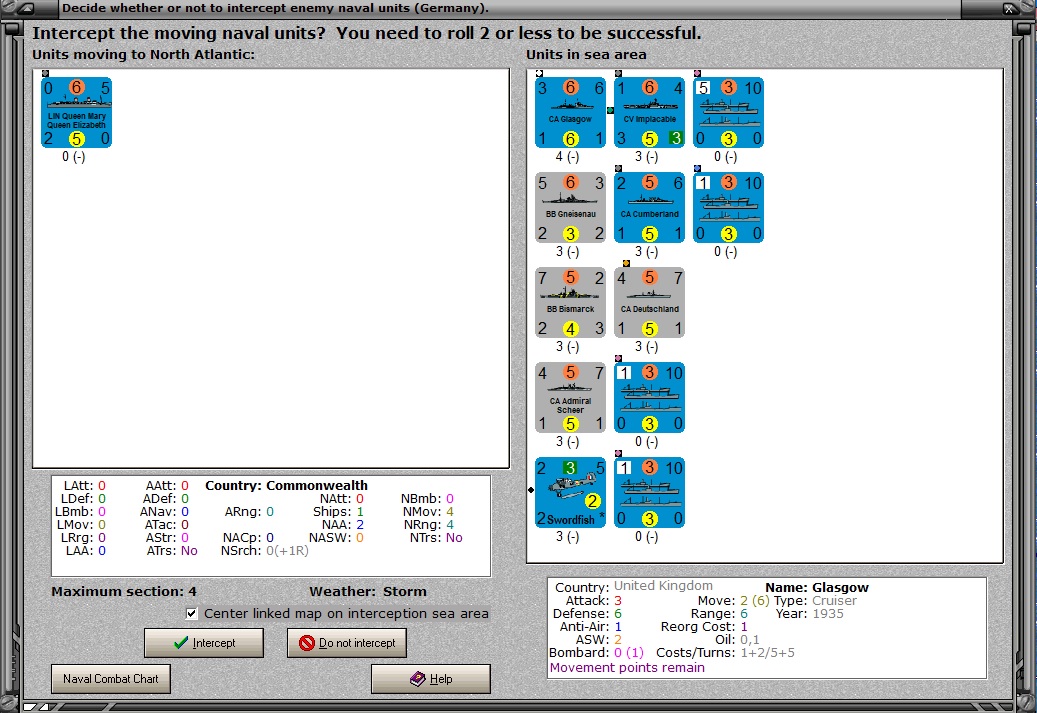Click the 'Weather: Storm' label
The width and height of the screenshot is (1037, 713).
coord(368,591)
